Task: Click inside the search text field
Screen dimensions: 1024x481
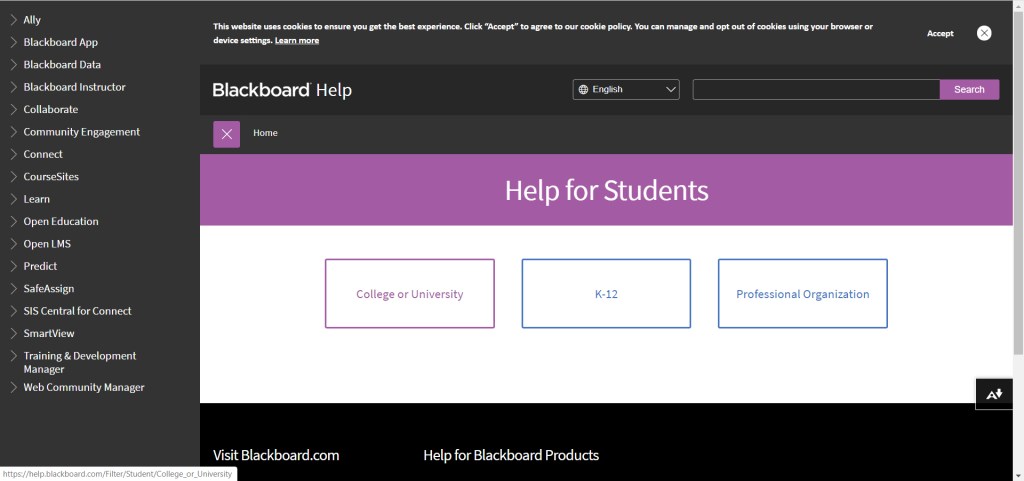Action: pos(815,89)
